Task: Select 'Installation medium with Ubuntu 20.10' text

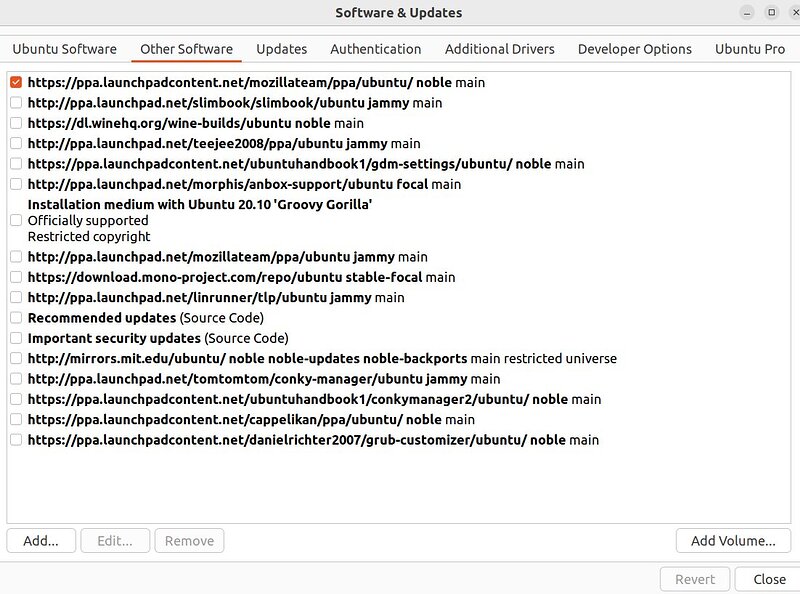Action: click(200, 205)
